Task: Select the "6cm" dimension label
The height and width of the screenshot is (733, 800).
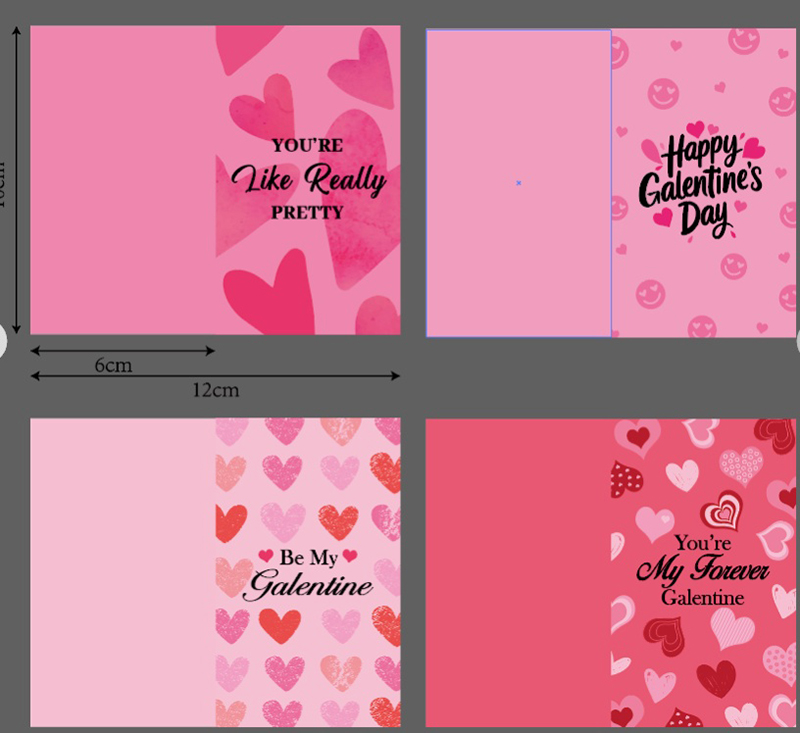Action: coord(113,366)
